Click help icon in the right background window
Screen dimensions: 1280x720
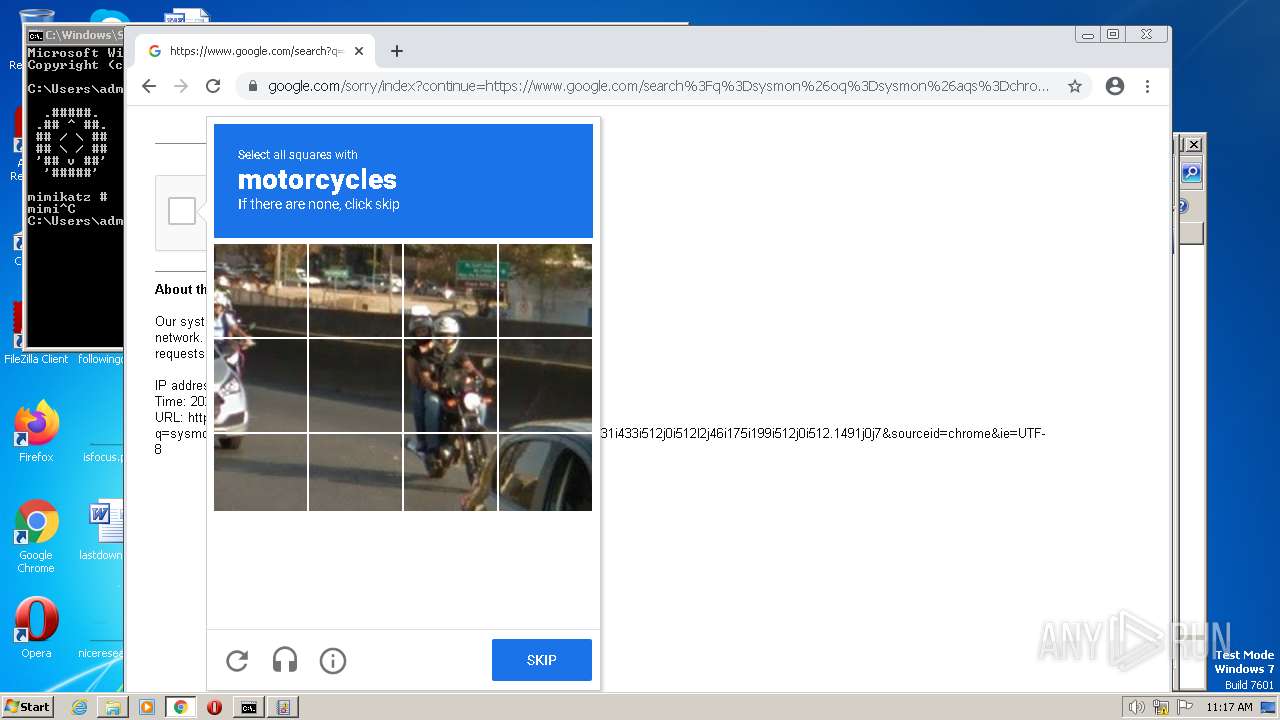pos(1181,207)
